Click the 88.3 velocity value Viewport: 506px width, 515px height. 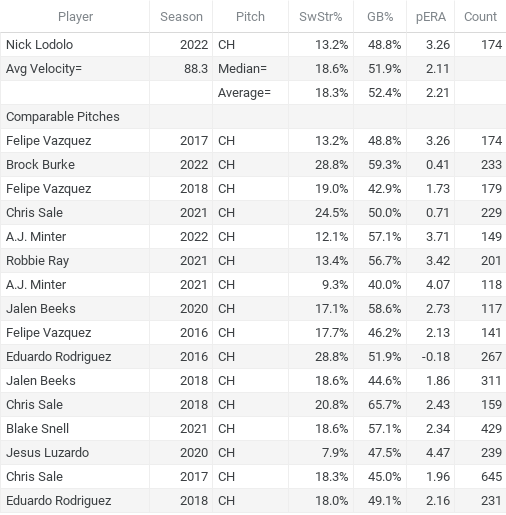[196, 69]
